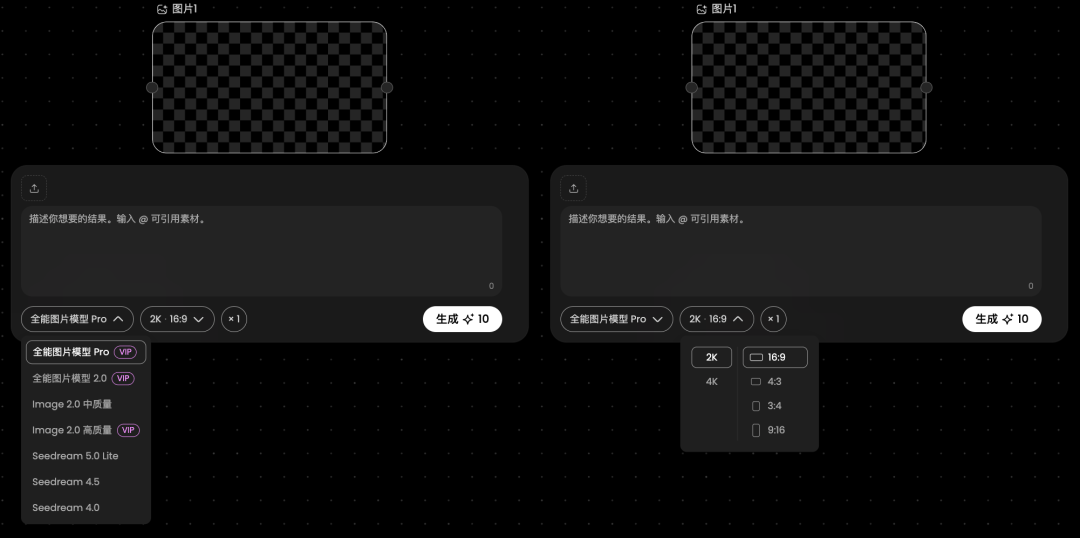Click left connector dot of left image node
This screenshot has height=538, width=1080.
point(152,87)
